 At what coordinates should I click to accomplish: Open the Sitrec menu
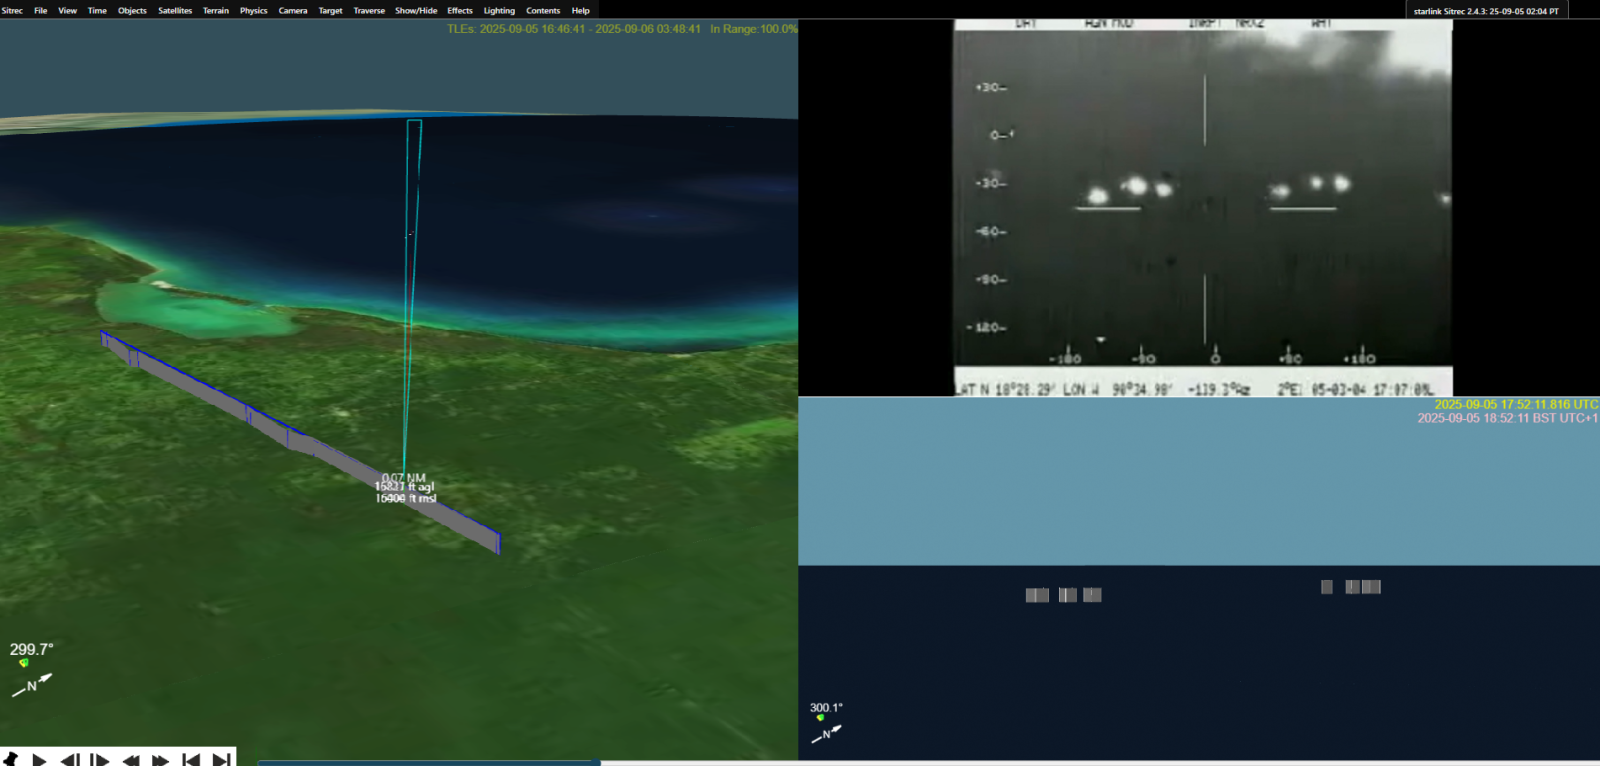click(12, 11)
